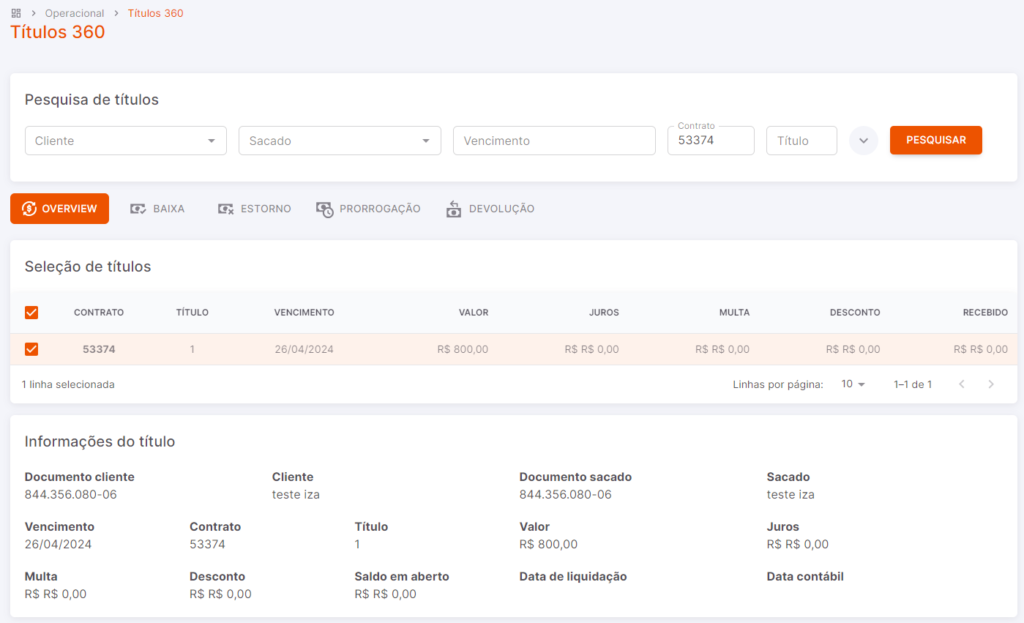Screen dimensions: 1024x623
Task: Uncheck the row checkbox for contract 53374
Action: pyautogui.click(x=31, y=349)
